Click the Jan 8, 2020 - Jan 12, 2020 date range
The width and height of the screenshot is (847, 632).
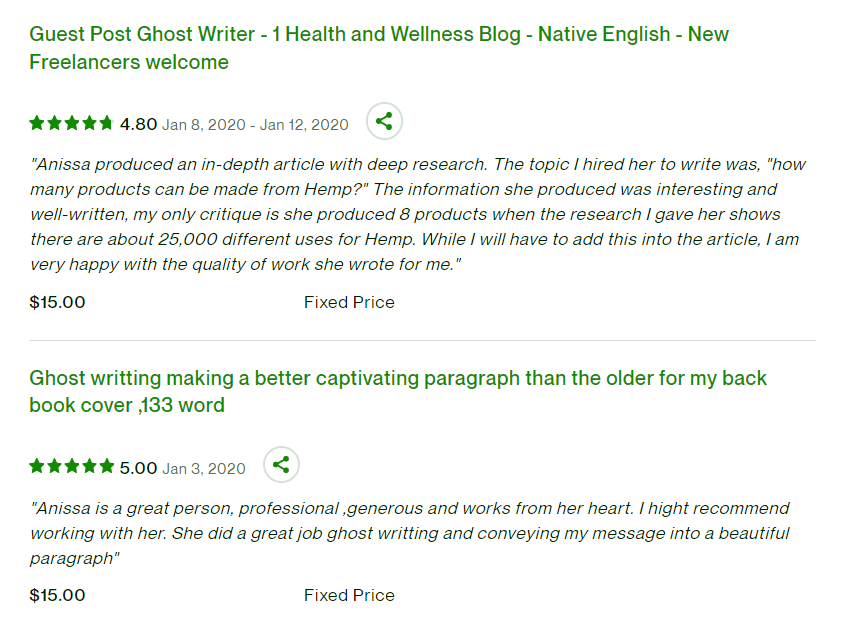(x=255, y=125)
